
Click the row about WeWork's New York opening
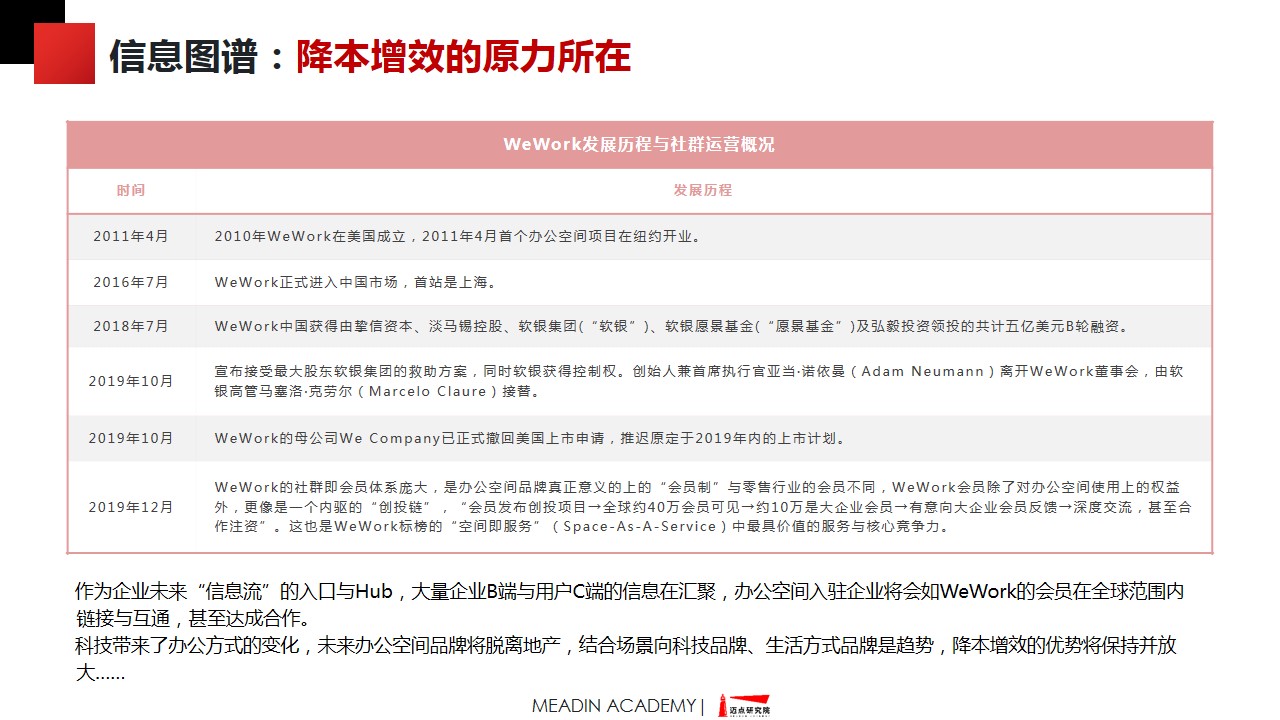click(458, 237)
